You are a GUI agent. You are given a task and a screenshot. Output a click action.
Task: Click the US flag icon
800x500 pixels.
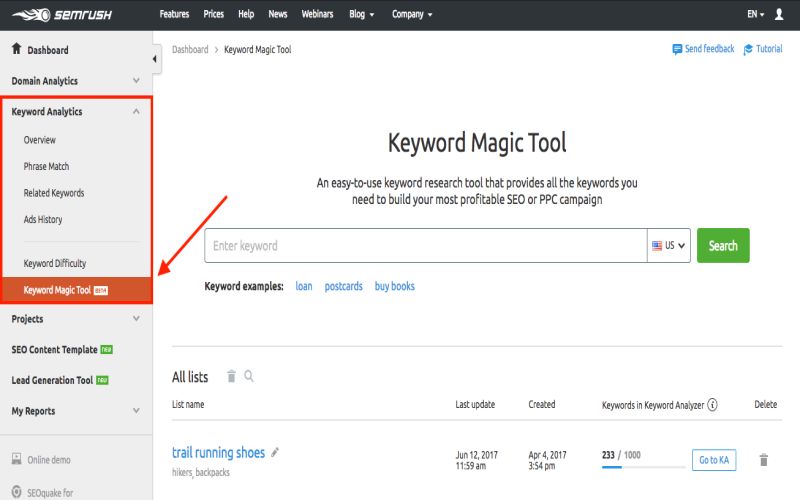click(657, 245)
